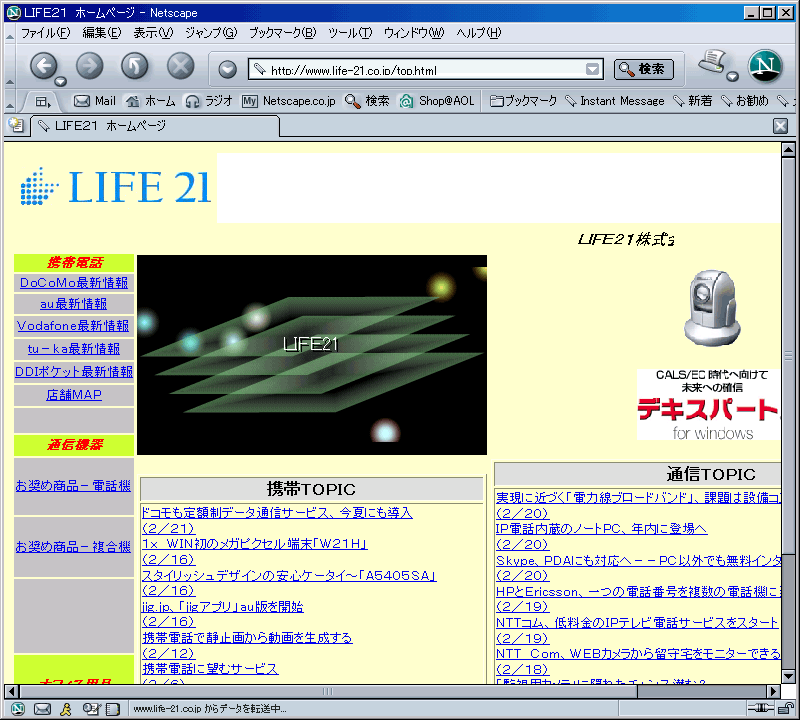Open the DDIポケット最新情報 link
Viewport: 800px width, 720px height.
pyautogui.click(x=74, y=371)
